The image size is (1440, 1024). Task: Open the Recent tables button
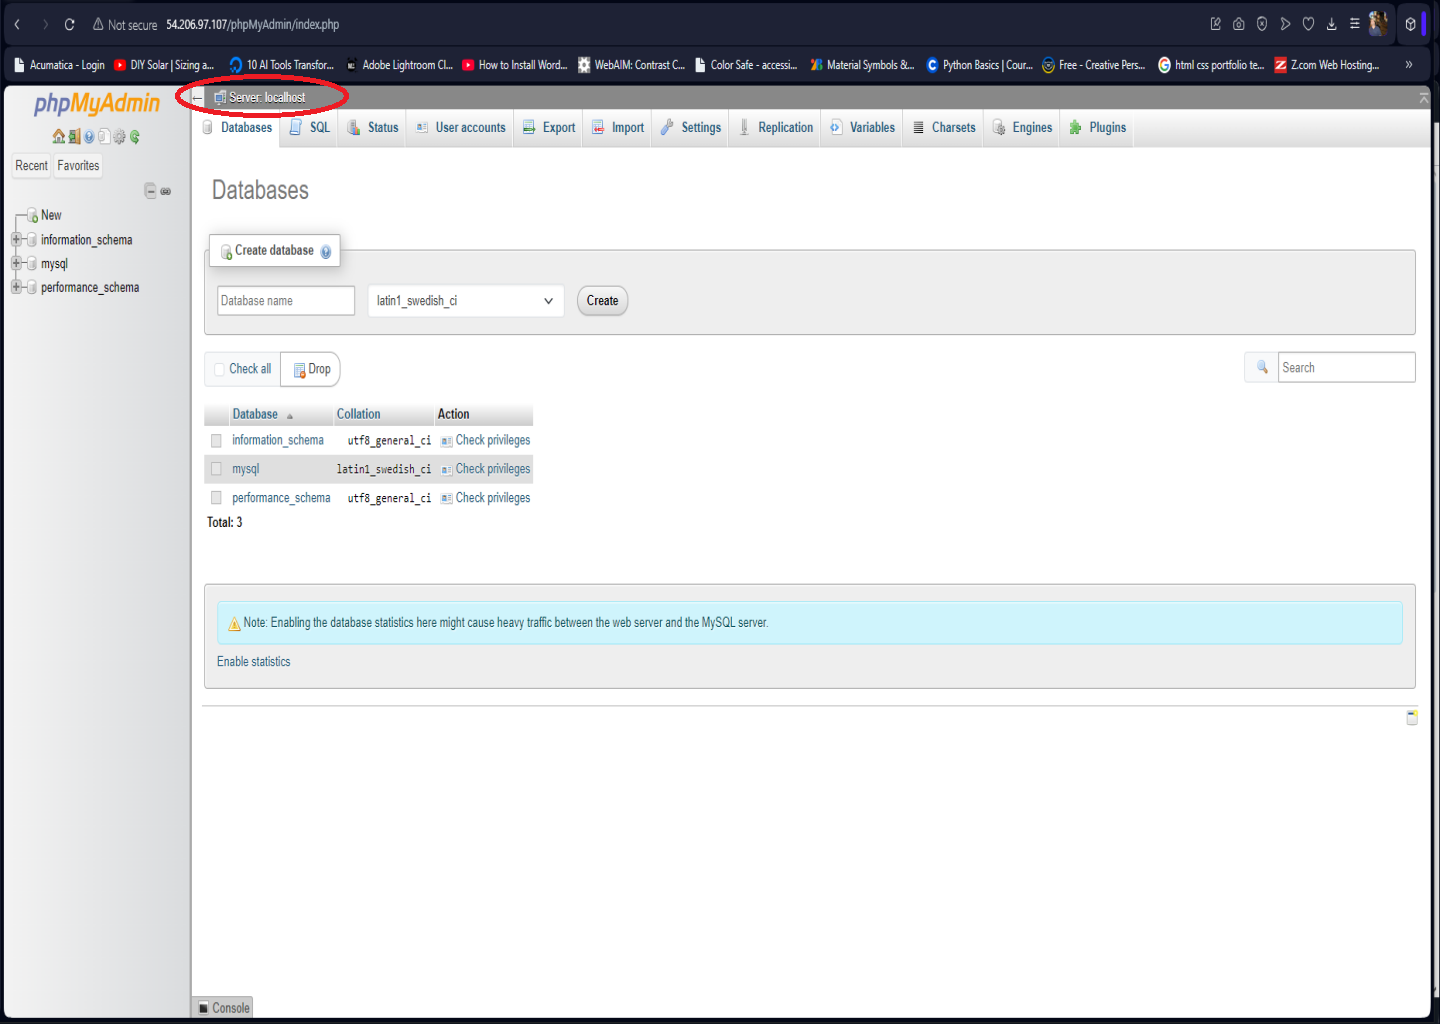pos(31,166)
